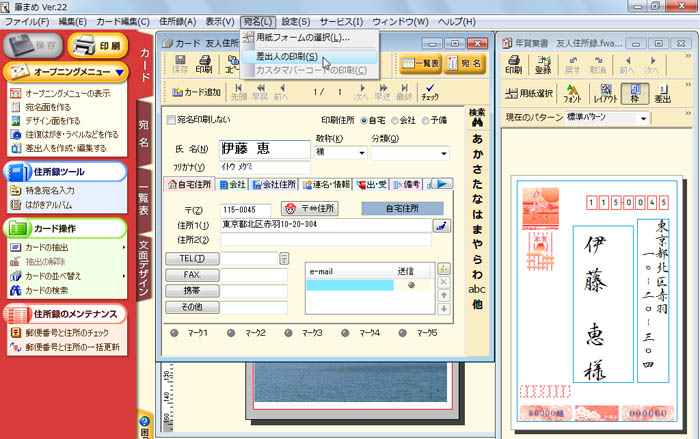The height and width of the screenshot is (439, 700).
Task: Switch to the 連名・情報 tab
Action: [326, 184]
